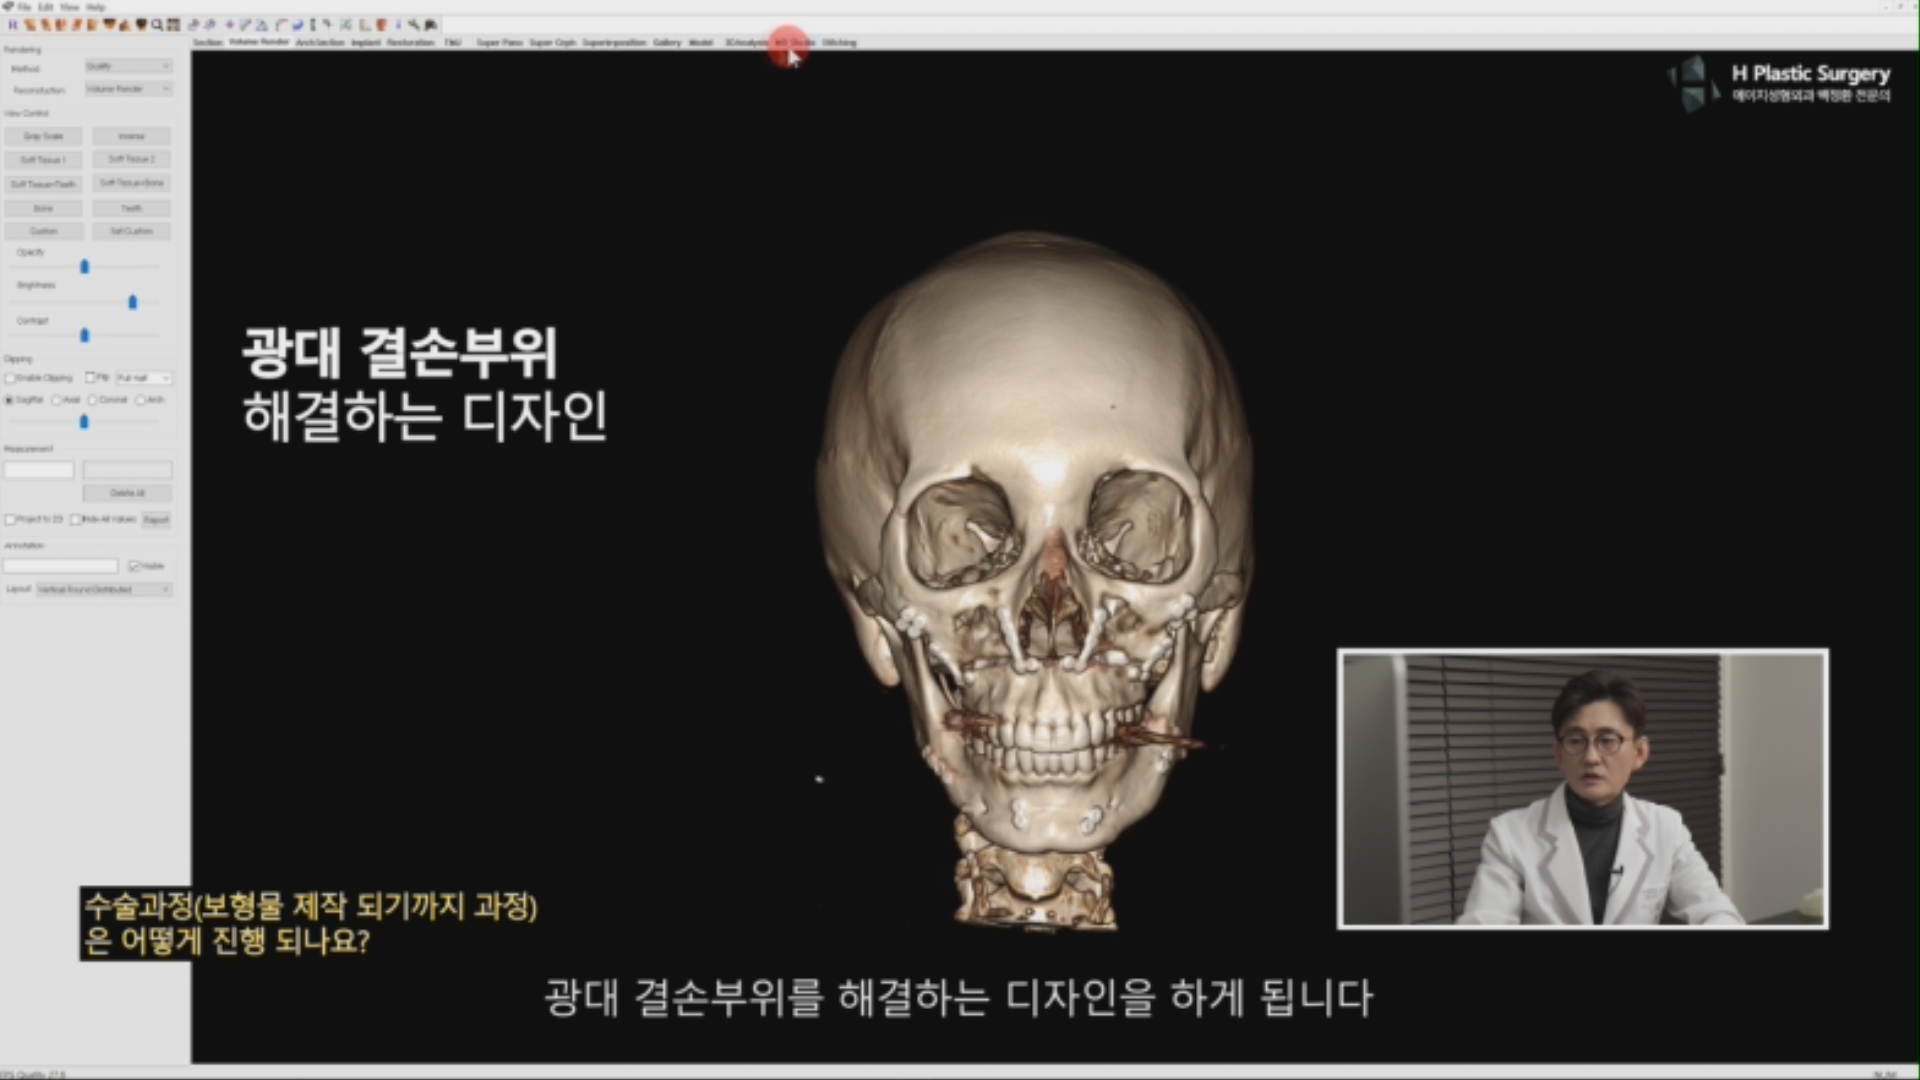Switch to the Super Pano tab
Screen dimensions: 1920x1080
[499, 42]
